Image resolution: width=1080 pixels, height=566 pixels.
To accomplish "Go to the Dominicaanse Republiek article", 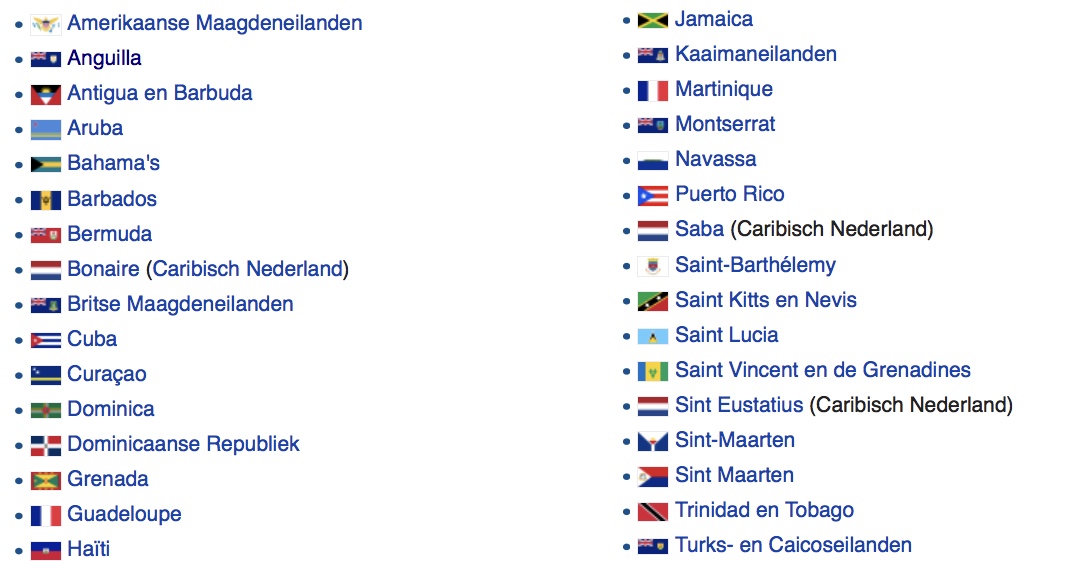I will pyautogui.click(x=183, y=443).
